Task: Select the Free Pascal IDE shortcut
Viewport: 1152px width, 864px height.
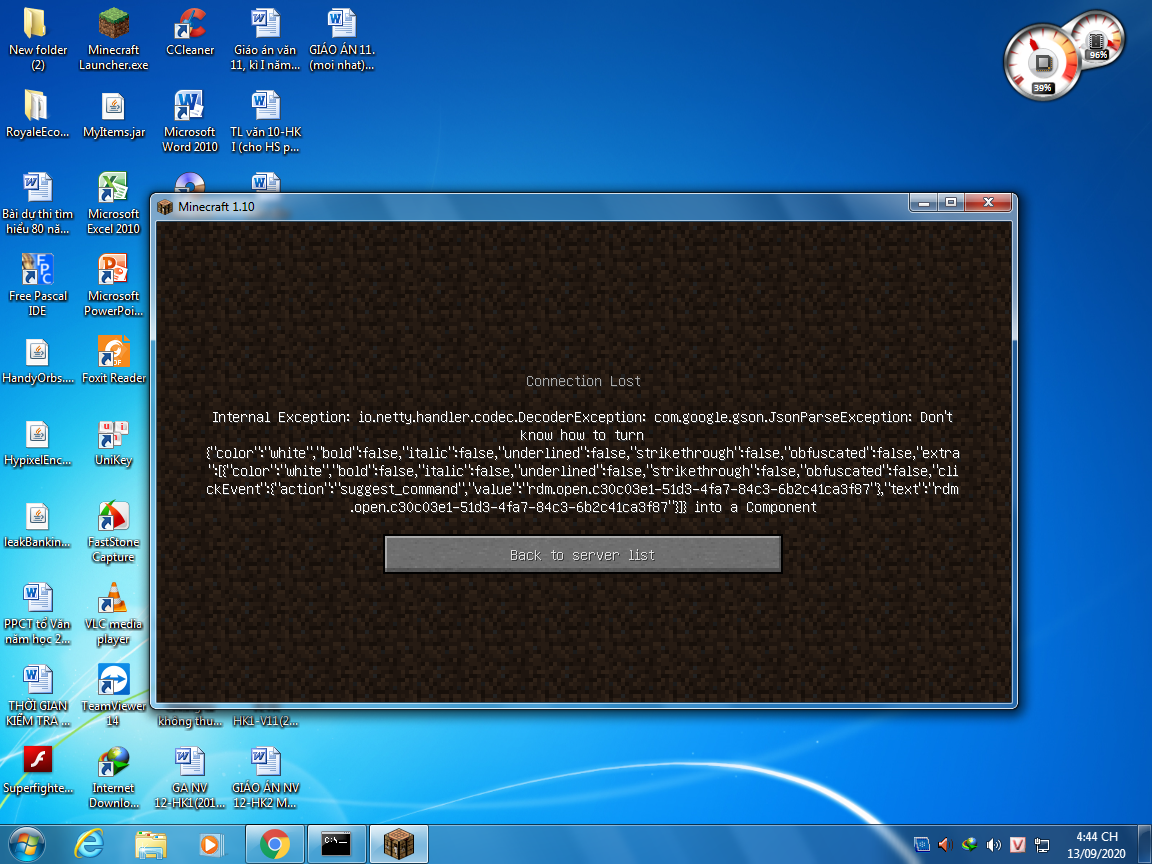Action: click(x=37, y=285)
